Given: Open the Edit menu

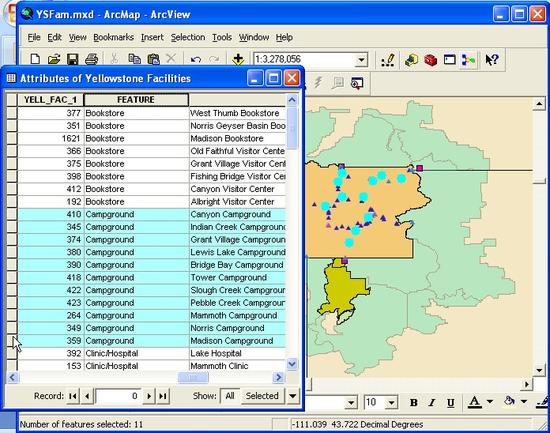Looking at the screenshot, I should [54, 37].
